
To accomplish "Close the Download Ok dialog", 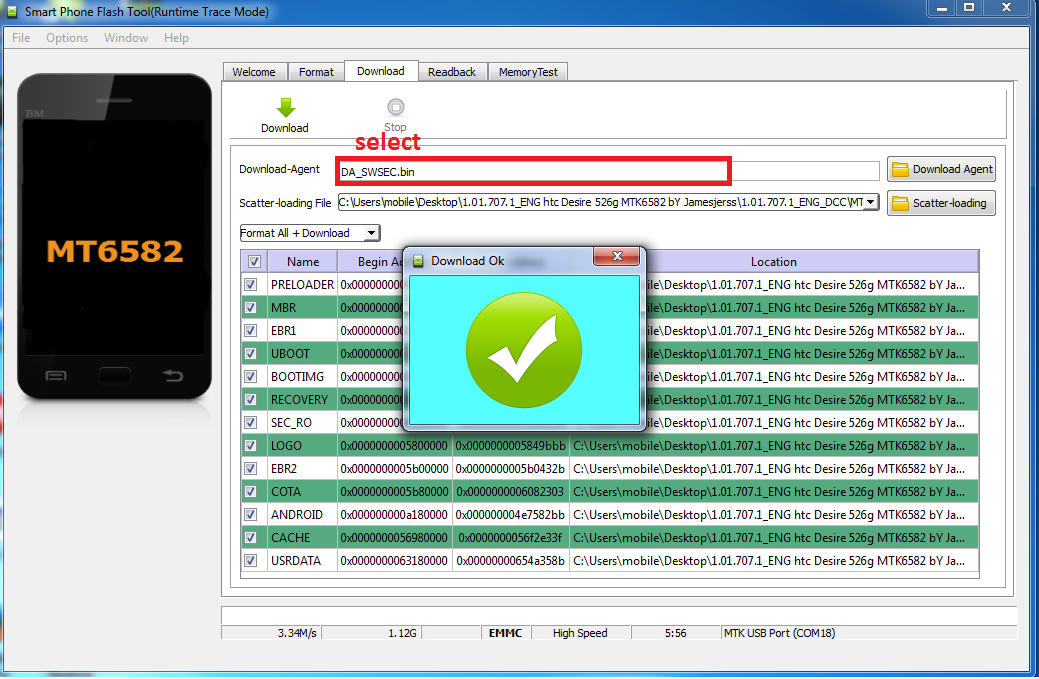I will coord(617,256).
